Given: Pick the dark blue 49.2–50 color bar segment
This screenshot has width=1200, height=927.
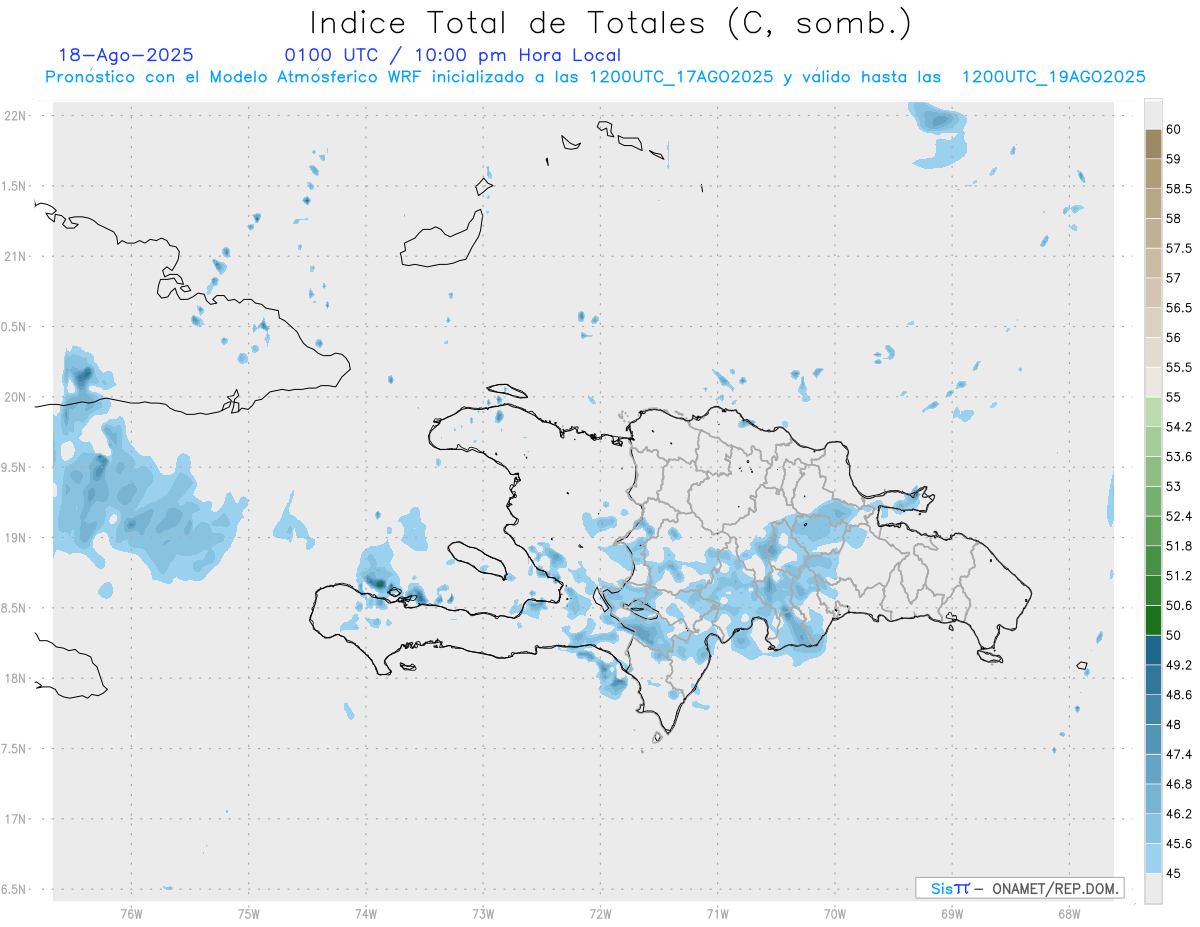Looking at the screenshot, I should (x=1153, y=650).
